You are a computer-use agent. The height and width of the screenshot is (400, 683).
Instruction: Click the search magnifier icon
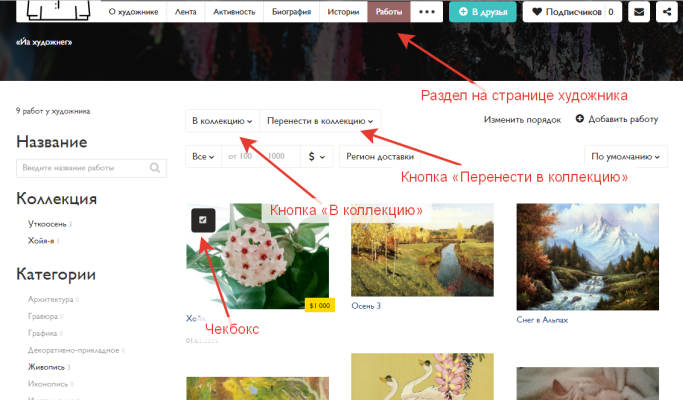[x=156, y=169]
